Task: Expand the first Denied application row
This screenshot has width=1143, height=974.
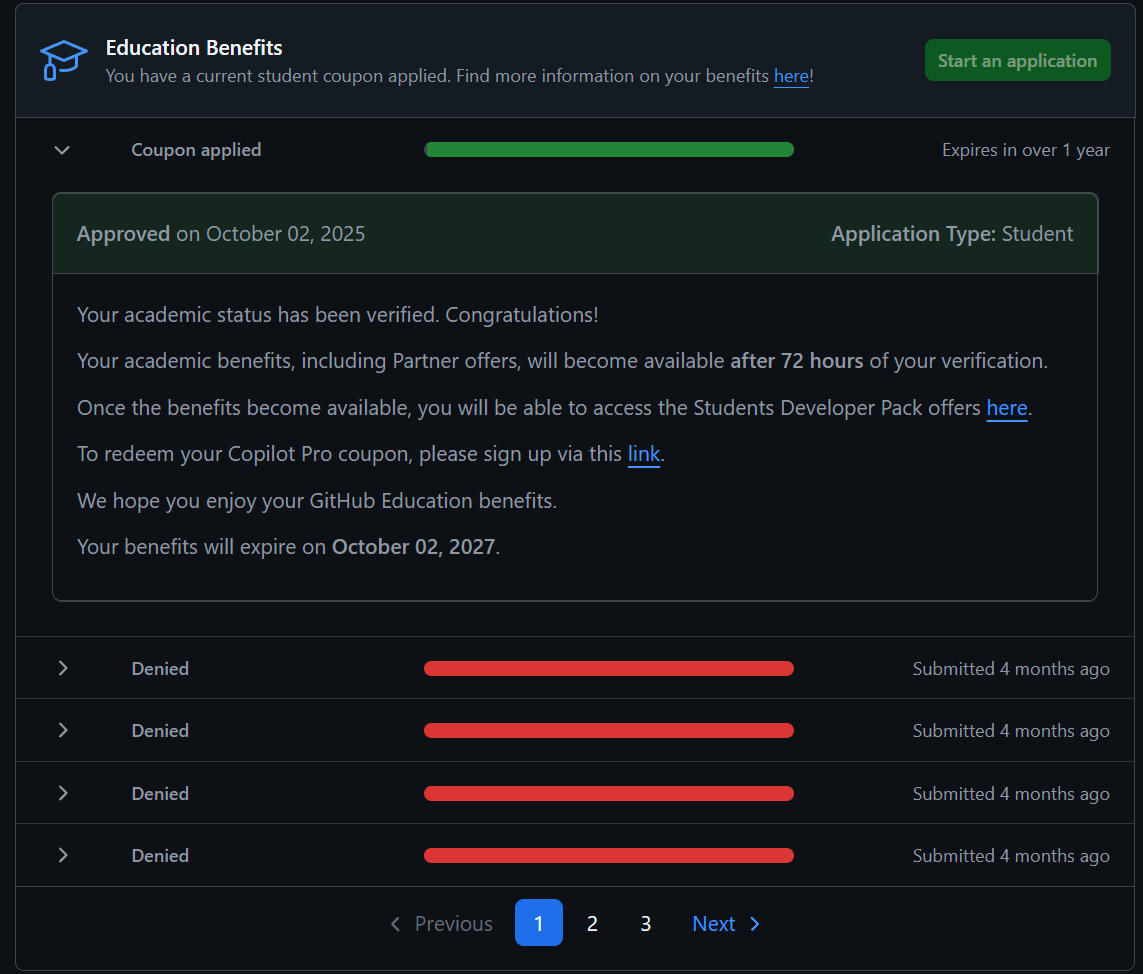Action: pyautogui.click(x=62, y=668)
